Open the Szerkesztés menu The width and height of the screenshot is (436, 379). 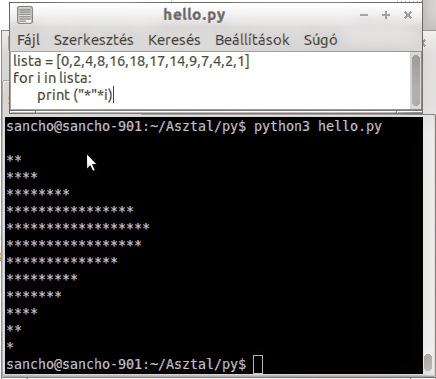(94, 40)
